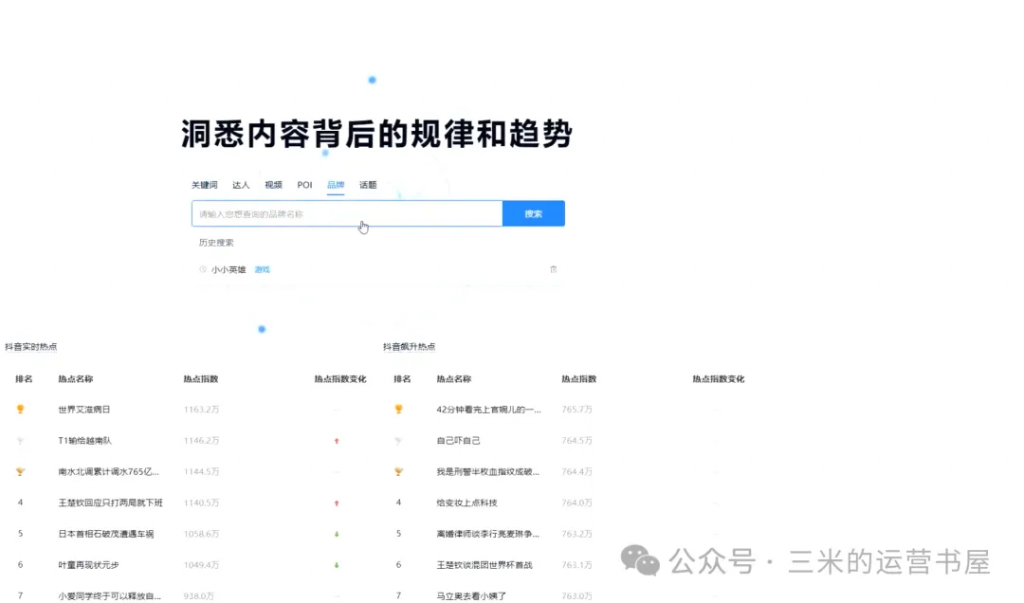Image resolution: width=1024 pixels, height=603 pixels.
Task: Select 小小英雄 from search history
Action: [x=228, y=269]
